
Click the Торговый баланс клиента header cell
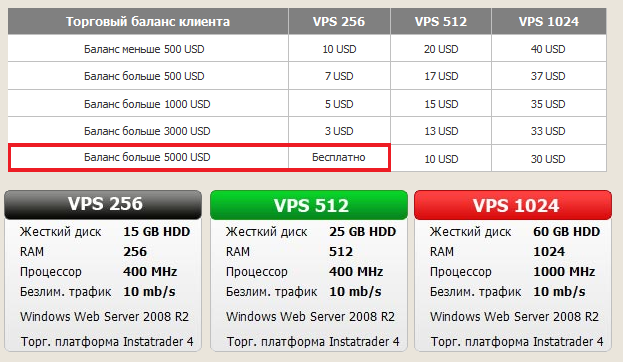point(148,21)
